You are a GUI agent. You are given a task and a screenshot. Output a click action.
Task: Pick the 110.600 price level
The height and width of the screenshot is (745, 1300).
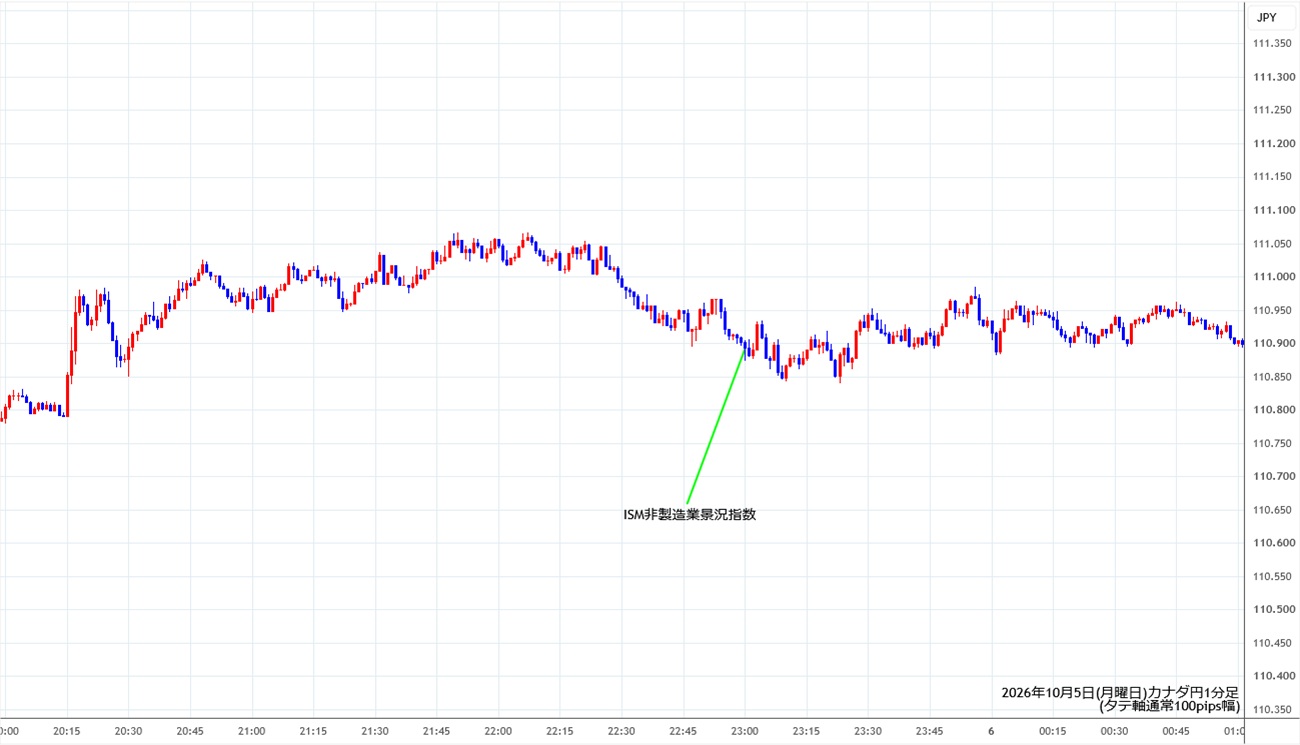[1272, 543]
